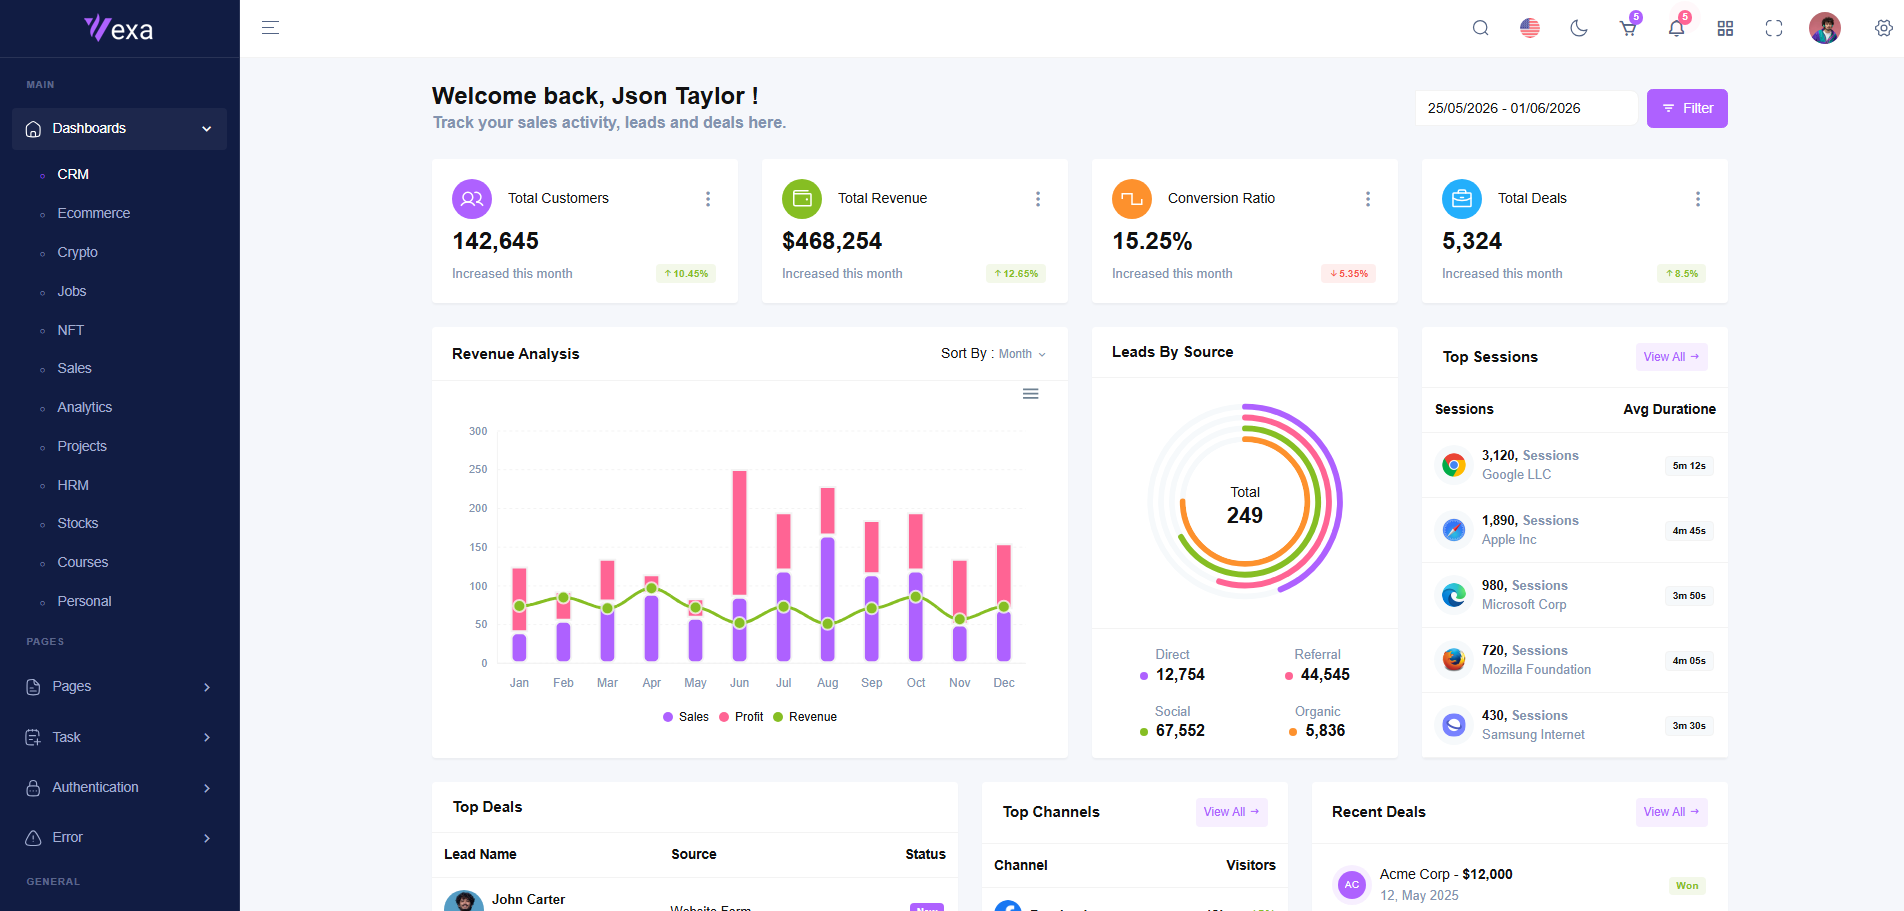
Task: Toggle fullscreen mode icon
Action: [1774, 28]
